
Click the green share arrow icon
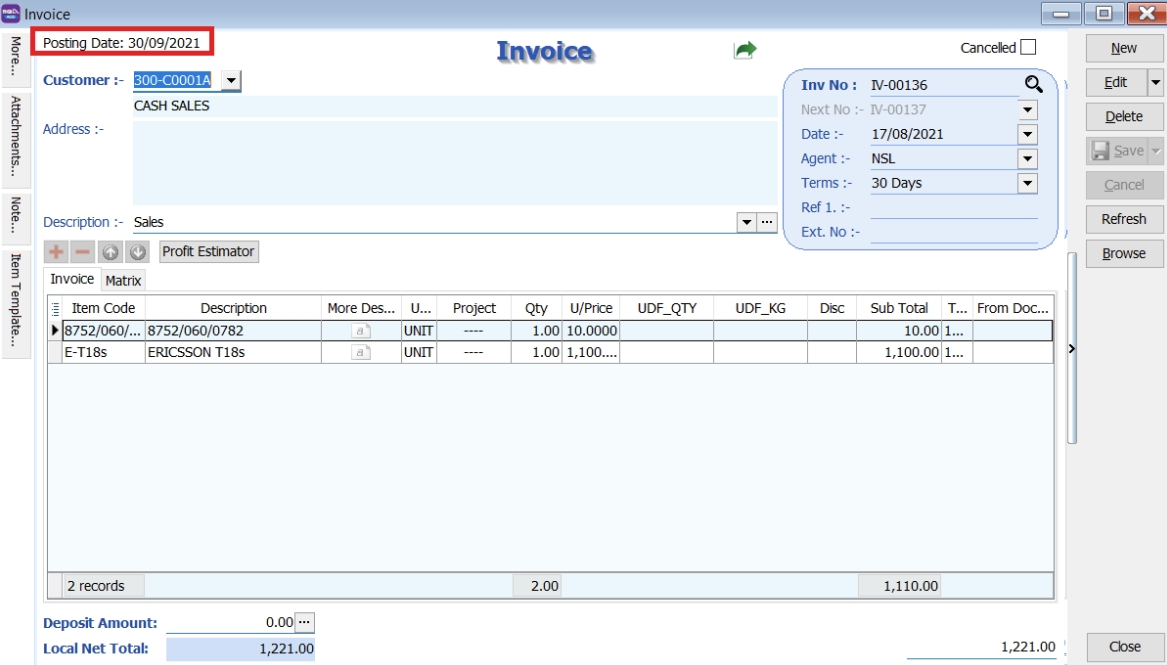tap(745, 50)
